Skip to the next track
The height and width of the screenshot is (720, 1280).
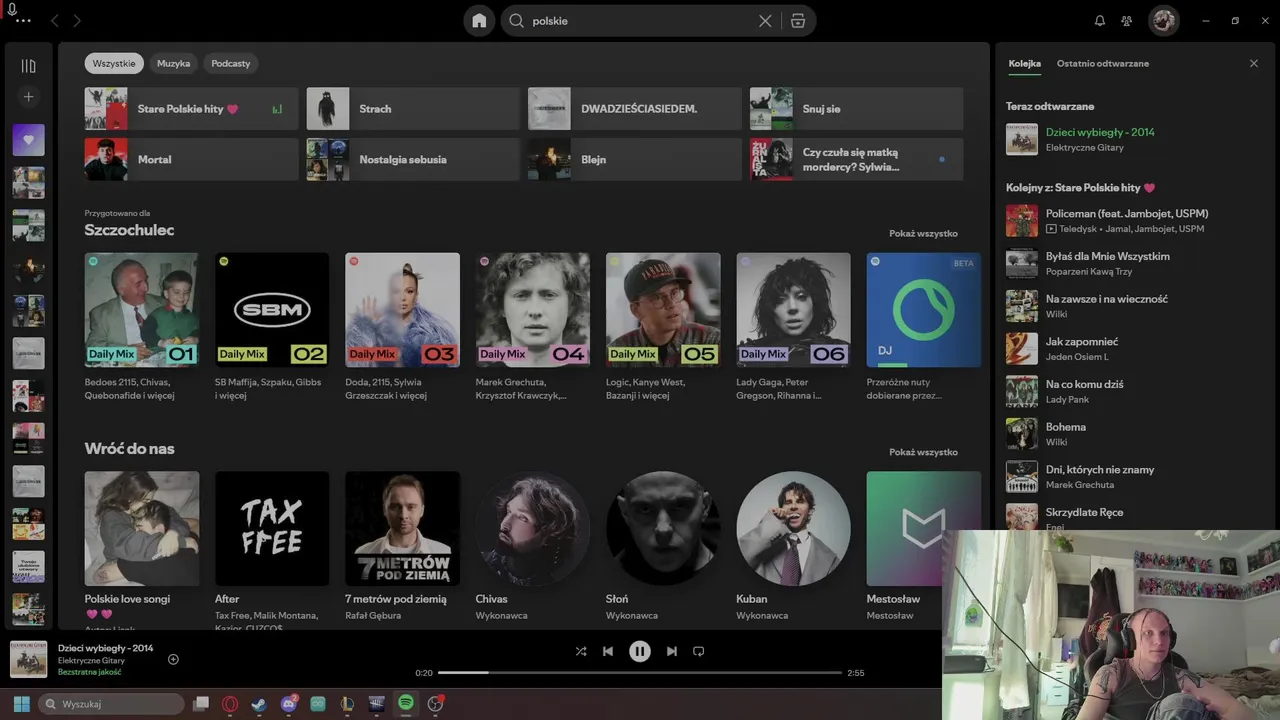pyautogui.click(x=672, y=651)
